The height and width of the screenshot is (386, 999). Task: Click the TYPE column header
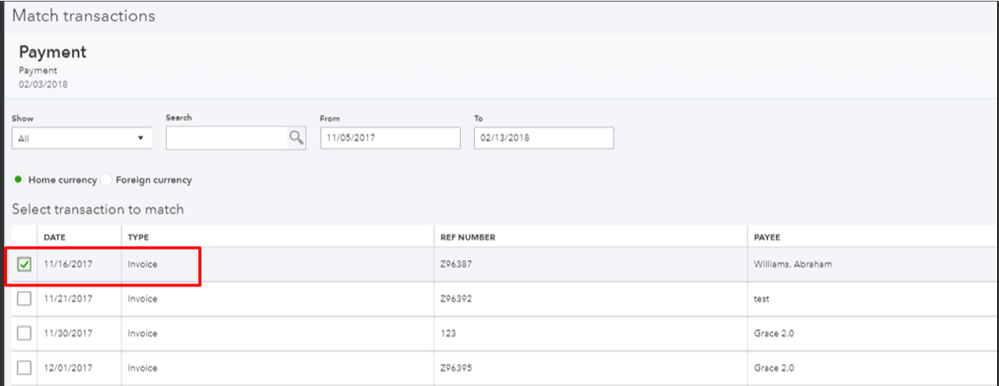tap(138, 238)
